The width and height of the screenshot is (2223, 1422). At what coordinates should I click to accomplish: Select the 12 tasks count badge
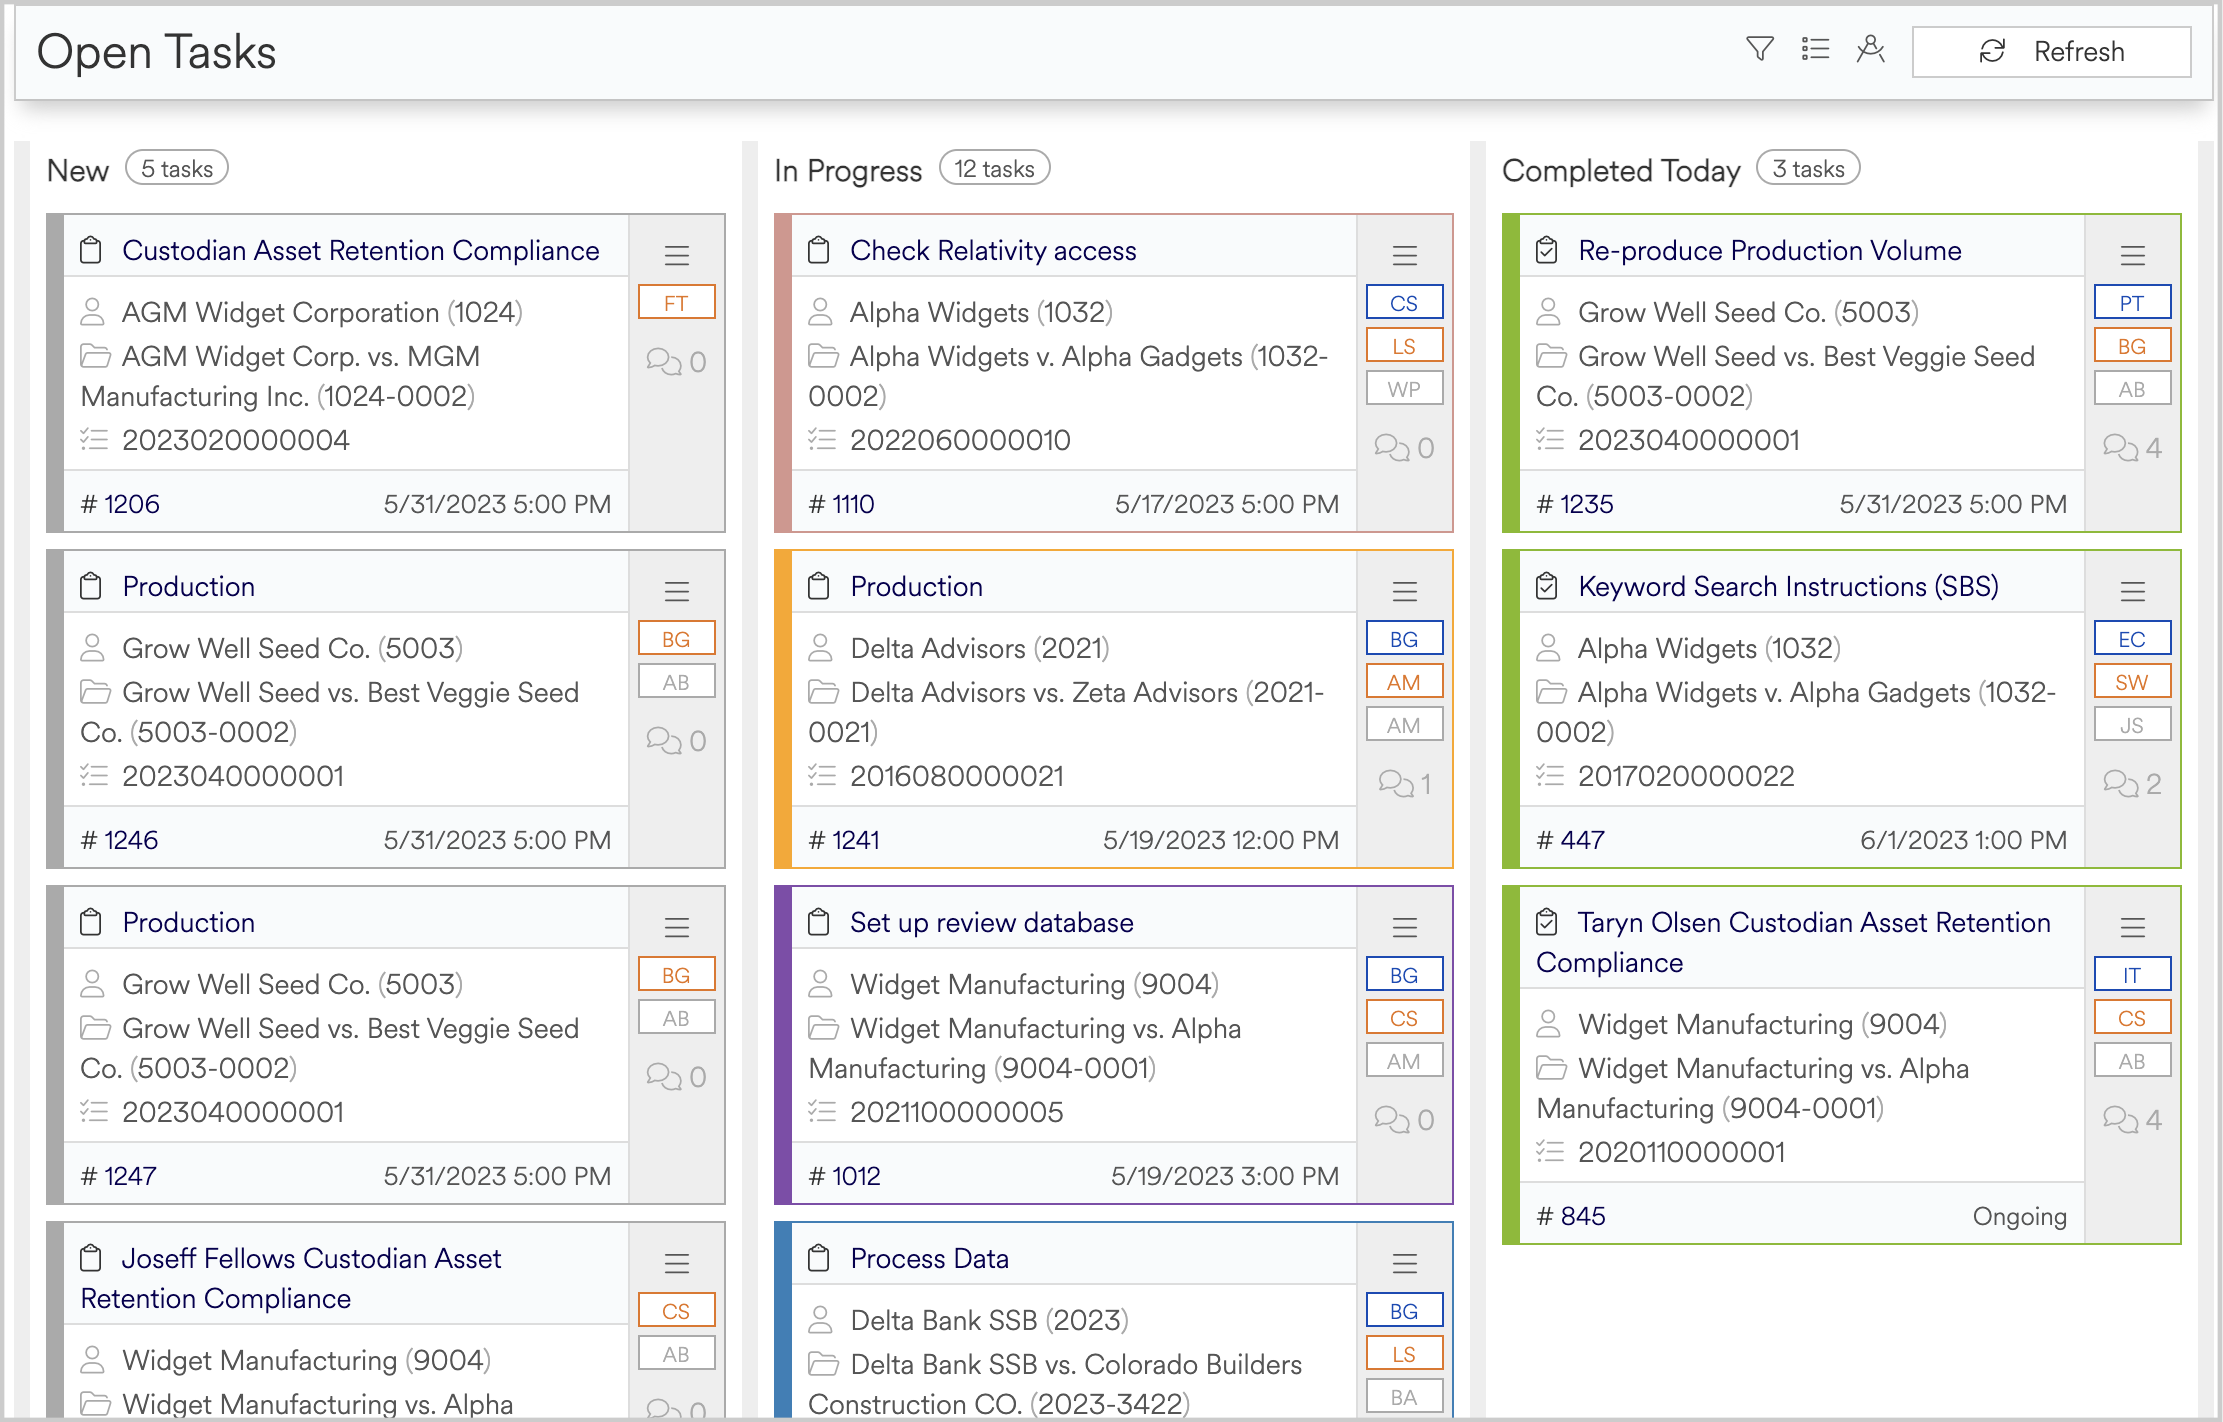click(994, 168)
